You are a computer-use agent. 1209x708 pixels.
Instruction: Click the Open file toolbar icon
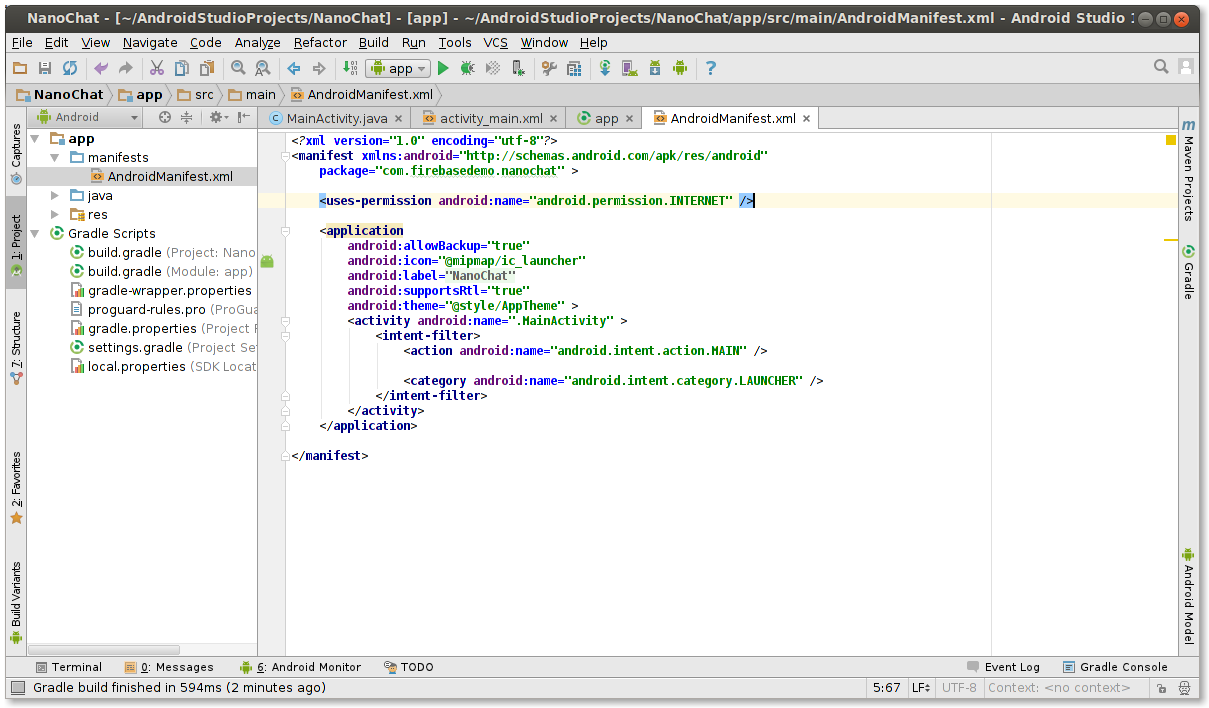(20, 68)
